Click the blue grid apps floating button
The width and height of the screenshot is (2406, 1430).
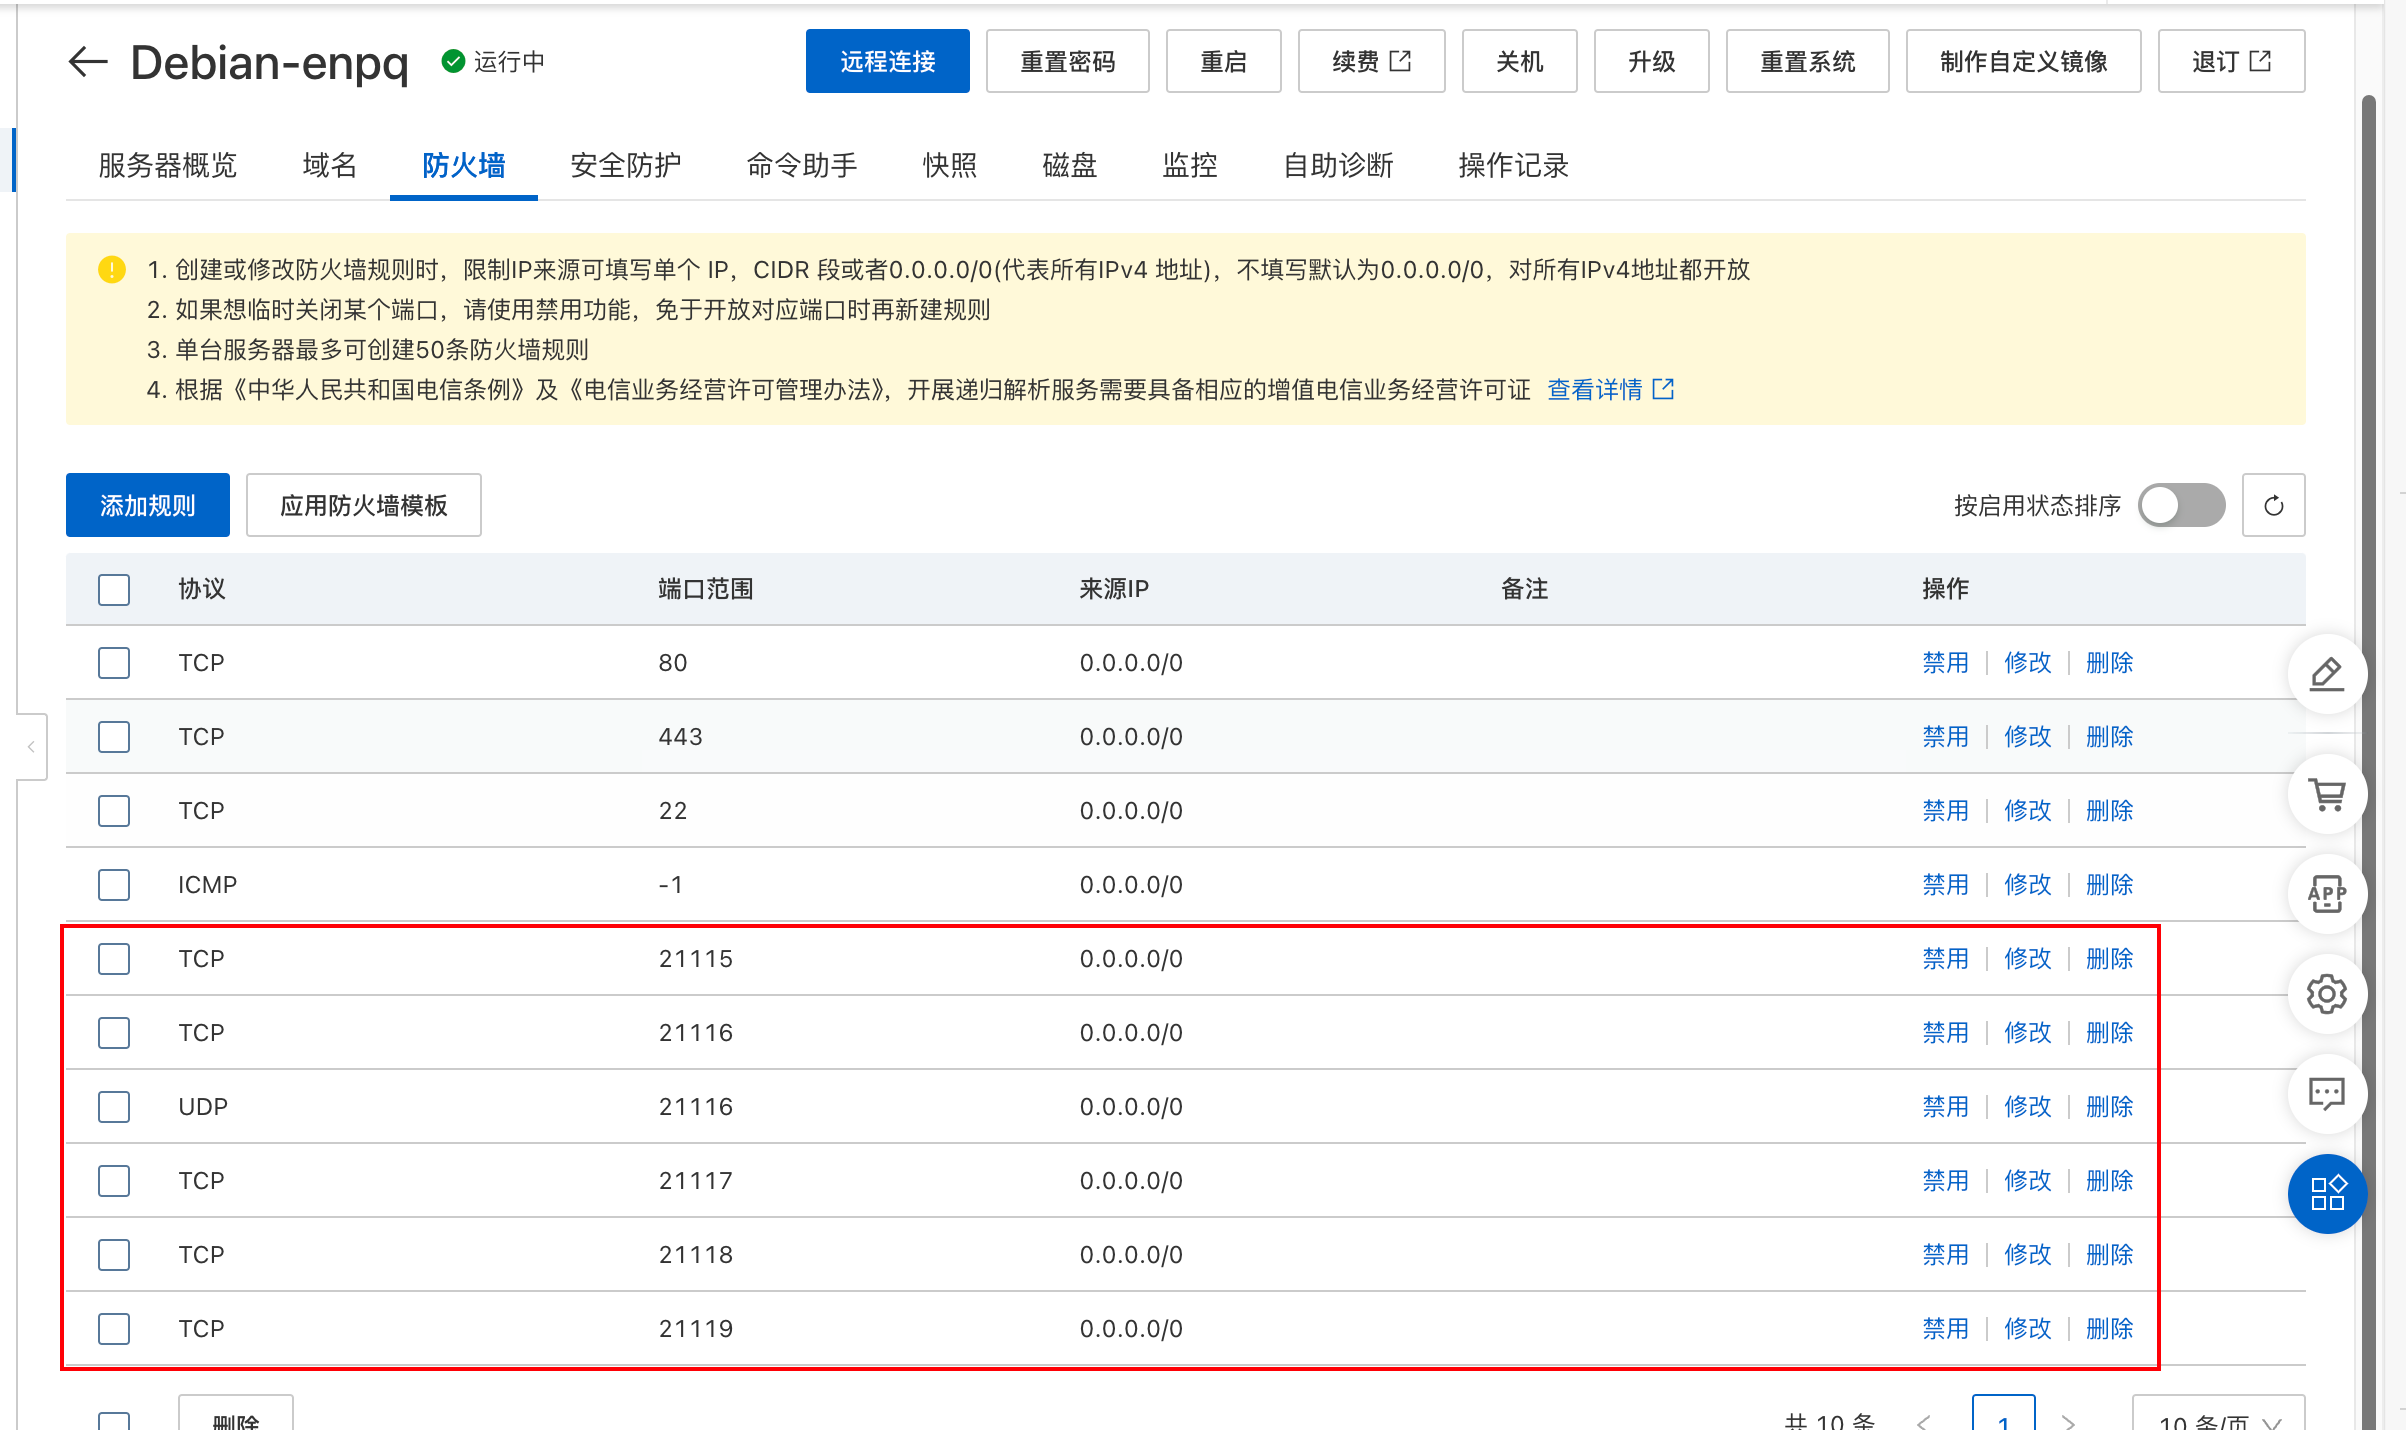click(2327, 1194)
